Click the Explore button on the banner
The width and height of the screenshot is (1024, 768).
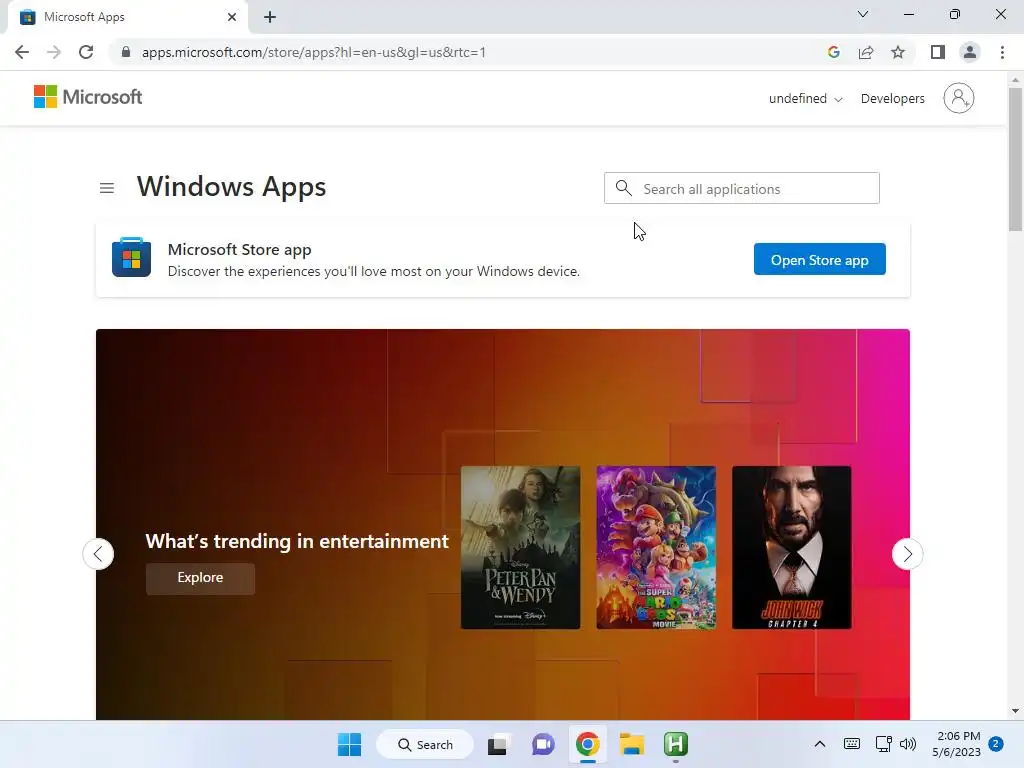click(x=200, y=578)
